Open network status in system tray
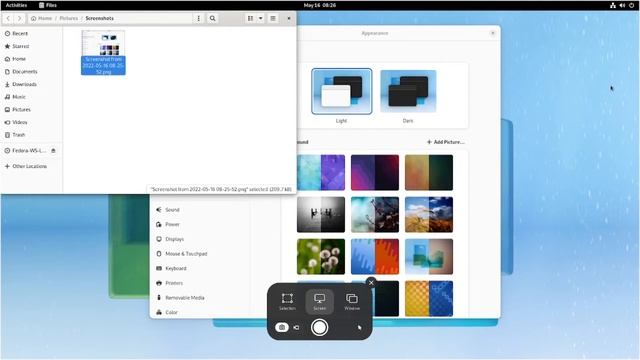The height and width of the screenshot is (360, 640). (x=613, y=5)
